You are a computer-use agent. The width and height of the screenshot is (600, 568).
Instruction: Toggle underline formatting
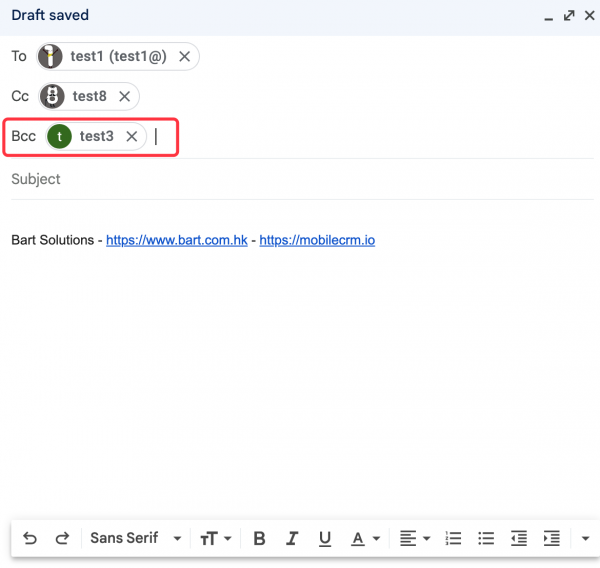click(x=325, y=538)
